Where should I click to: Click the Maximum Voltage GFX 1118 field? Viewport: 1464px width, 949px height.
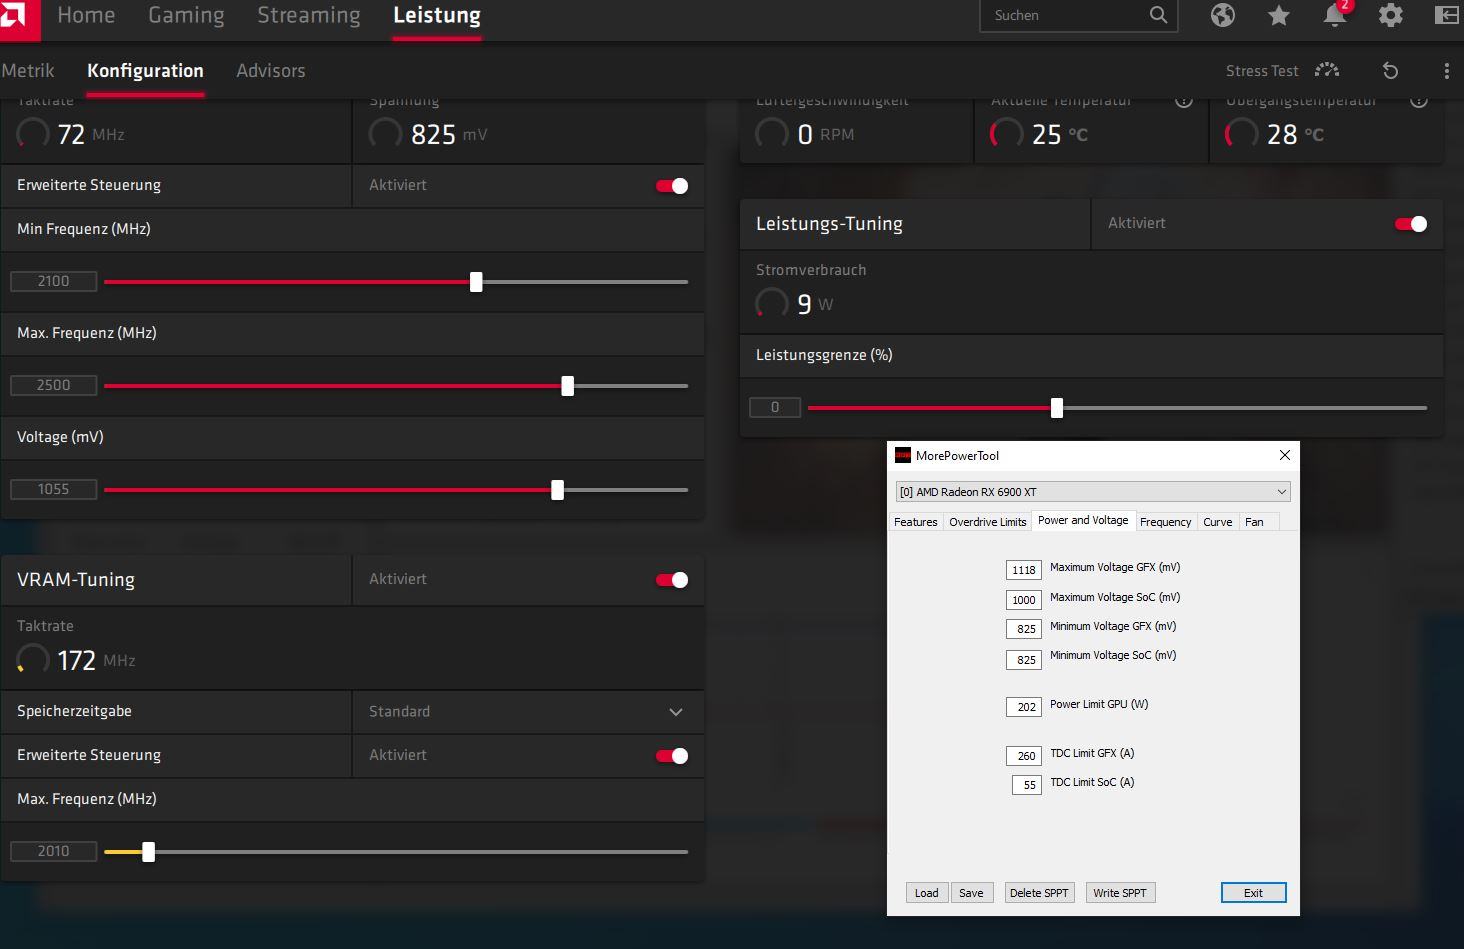1024,570
